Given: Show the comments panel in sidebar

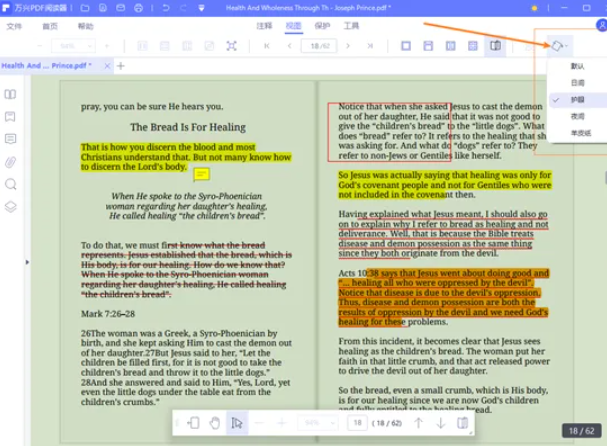Looking at the screenshot, I should point(11,139).
